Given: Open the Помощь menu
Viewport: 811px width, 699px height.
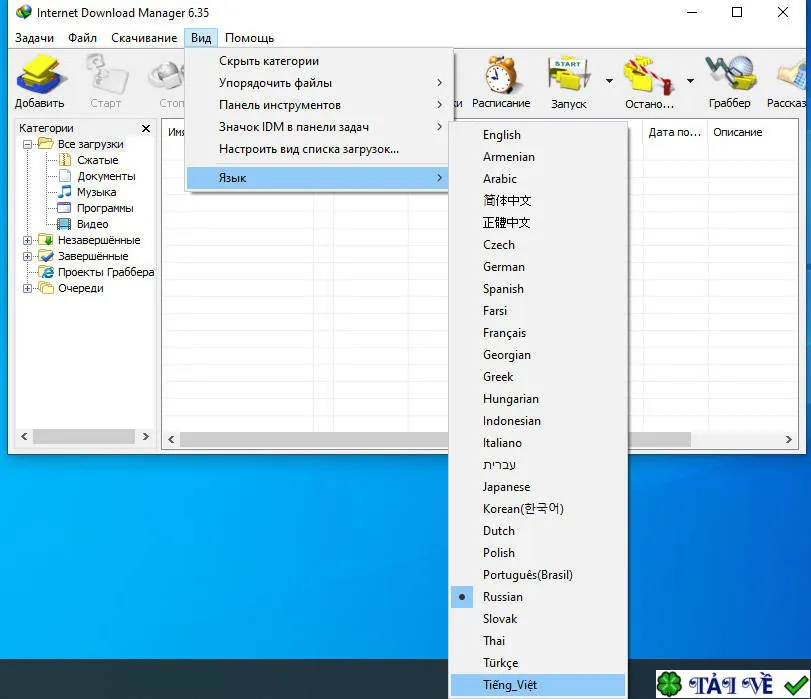Looking at the screenshot, I should coord(249,38).
